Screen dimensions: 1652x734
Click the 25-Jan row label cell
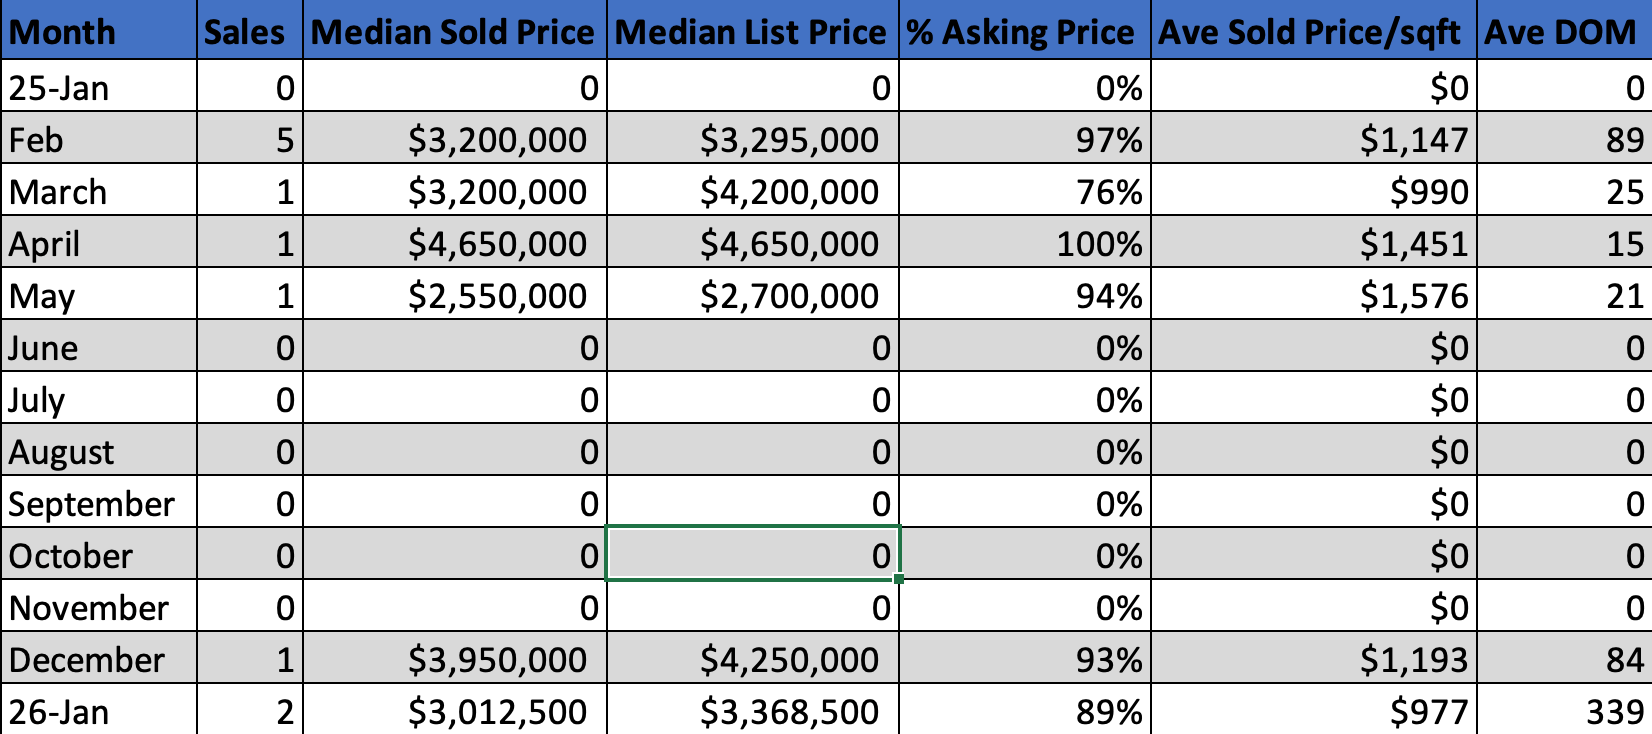pos(98,88)
